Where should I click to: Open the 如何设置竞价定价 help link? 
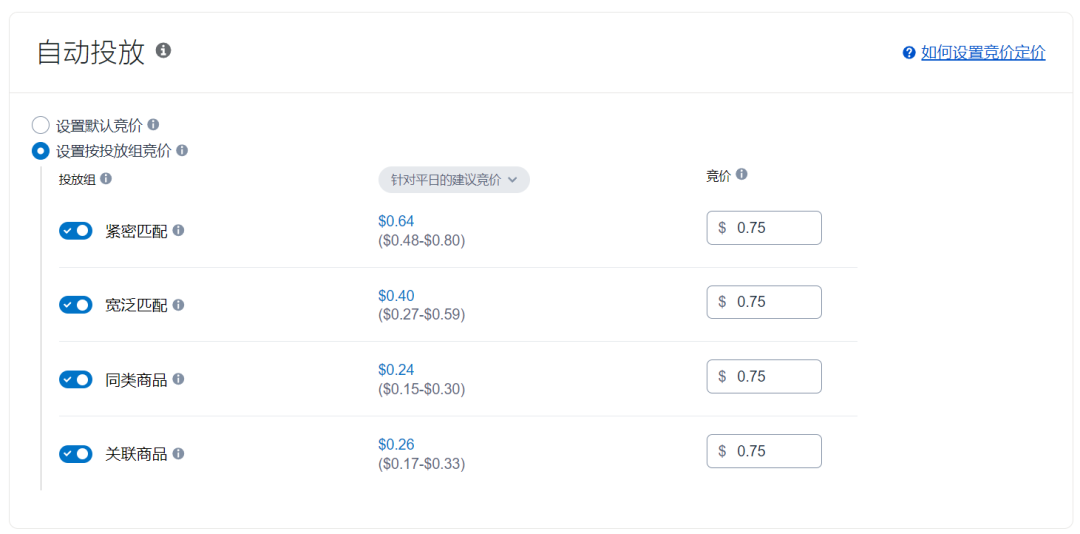coord(983,52)
